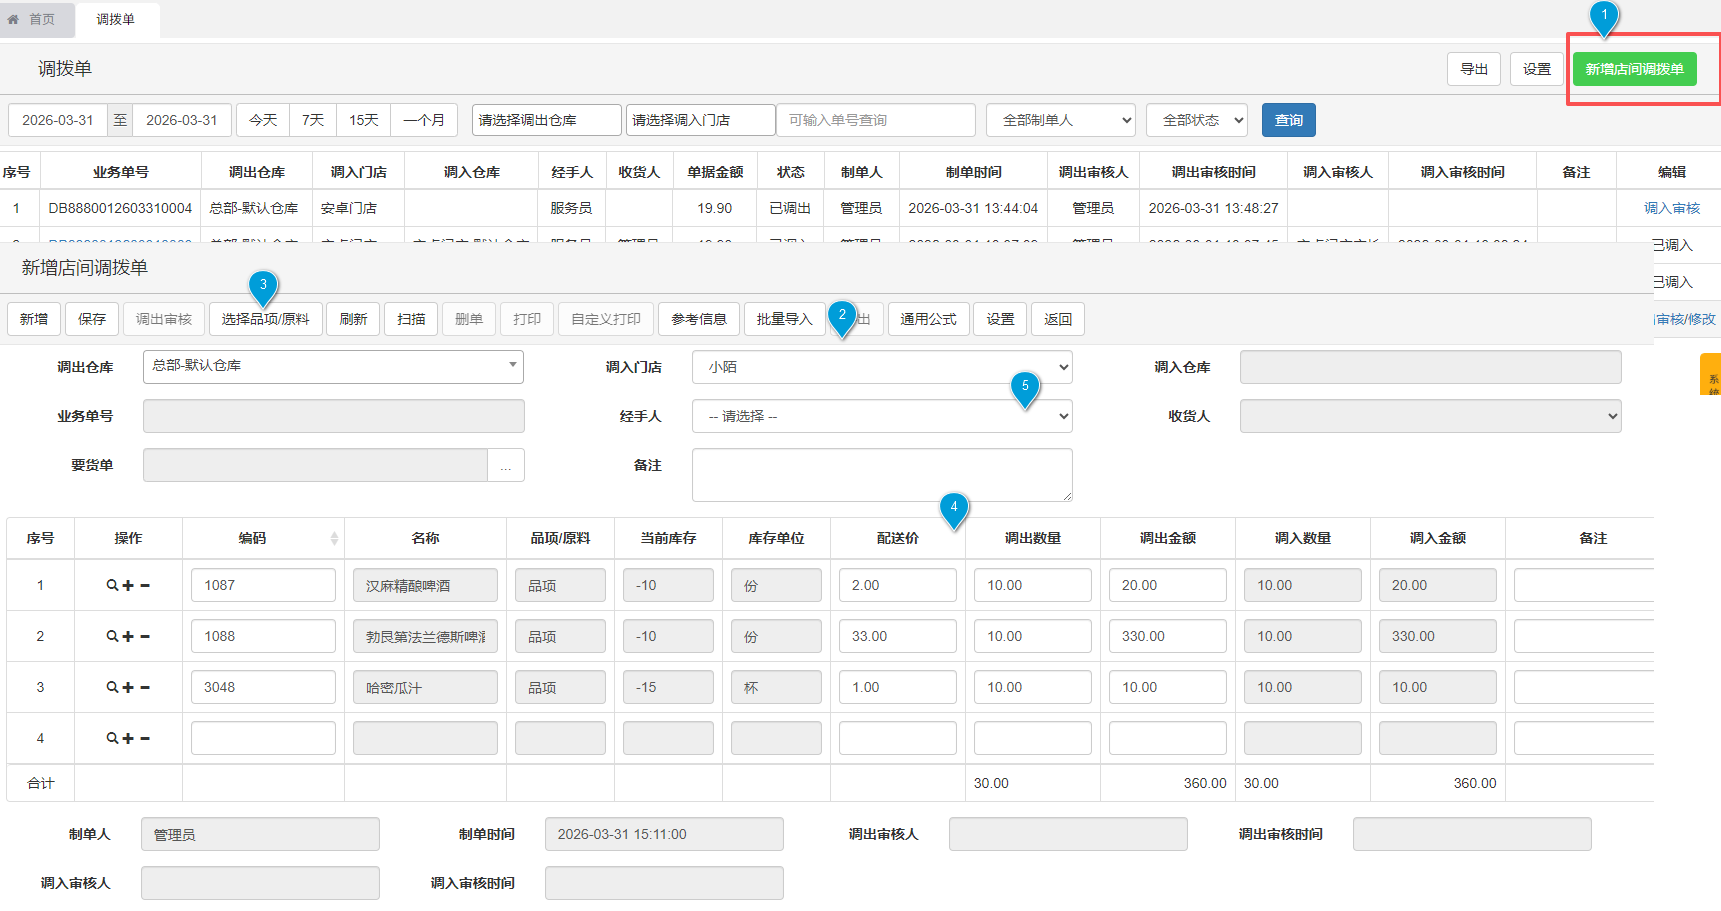Click the 备注 textarea in the form
This screenshot has height=911, width=1721.
pos(881,475)
